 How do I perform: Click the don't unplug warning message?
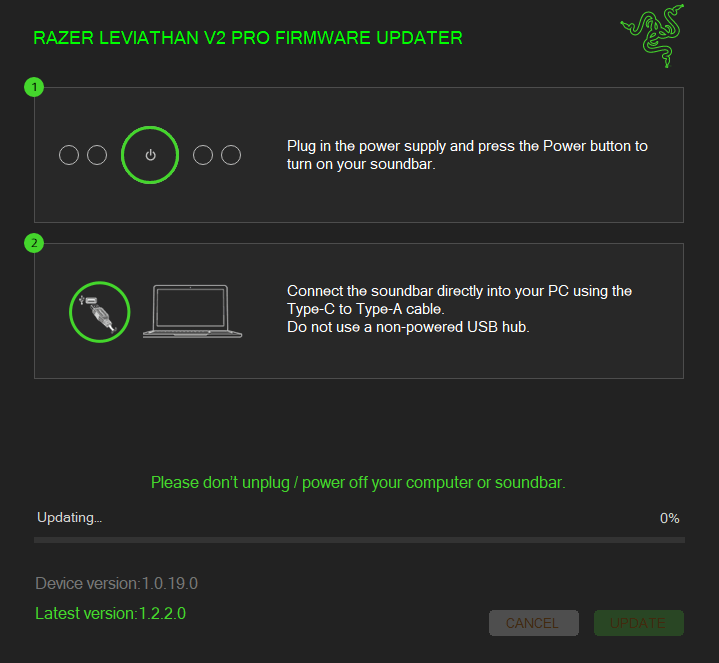click(358, 483)
